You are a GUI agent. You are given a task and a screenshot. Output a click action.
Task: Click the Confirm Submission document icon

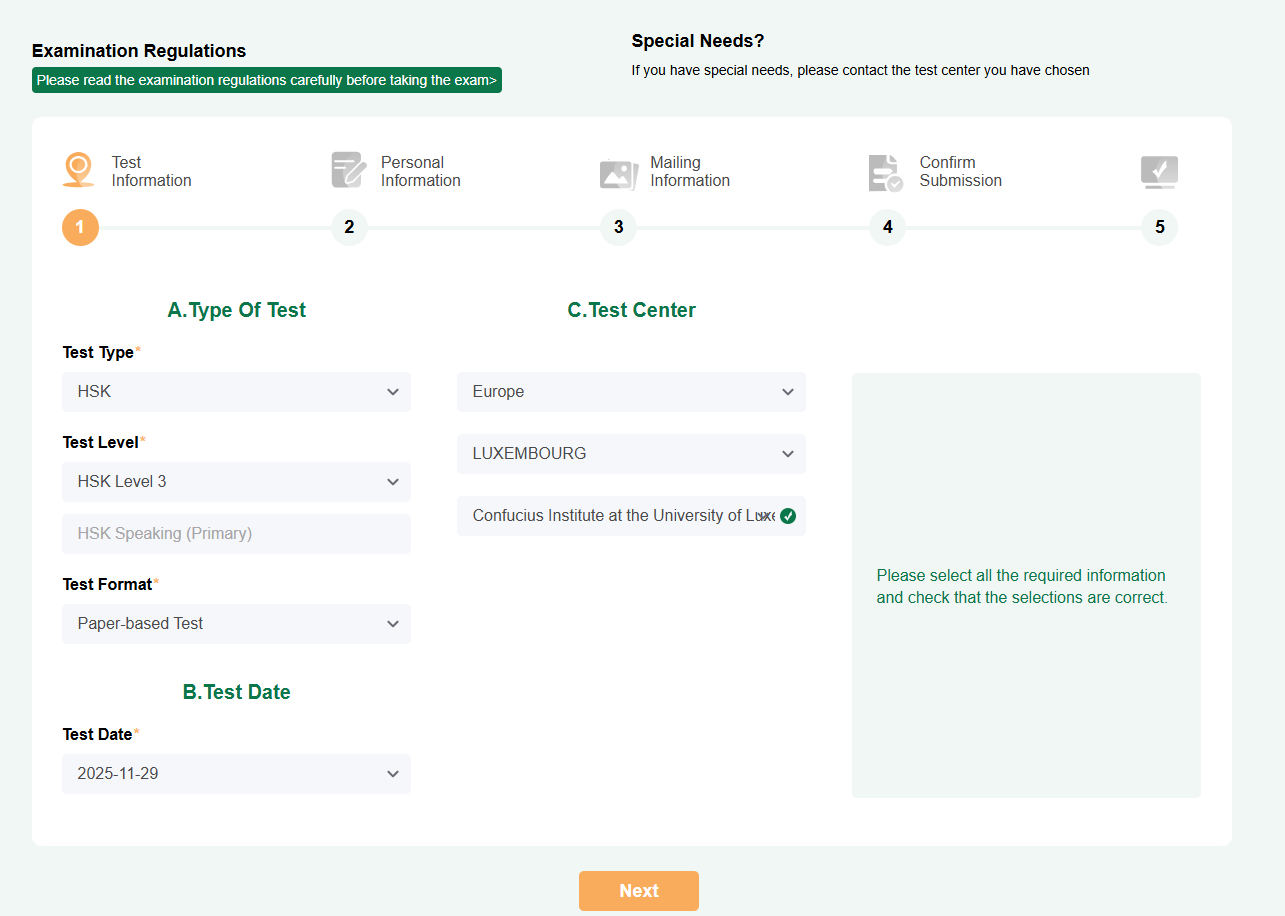tap(885, 173)
